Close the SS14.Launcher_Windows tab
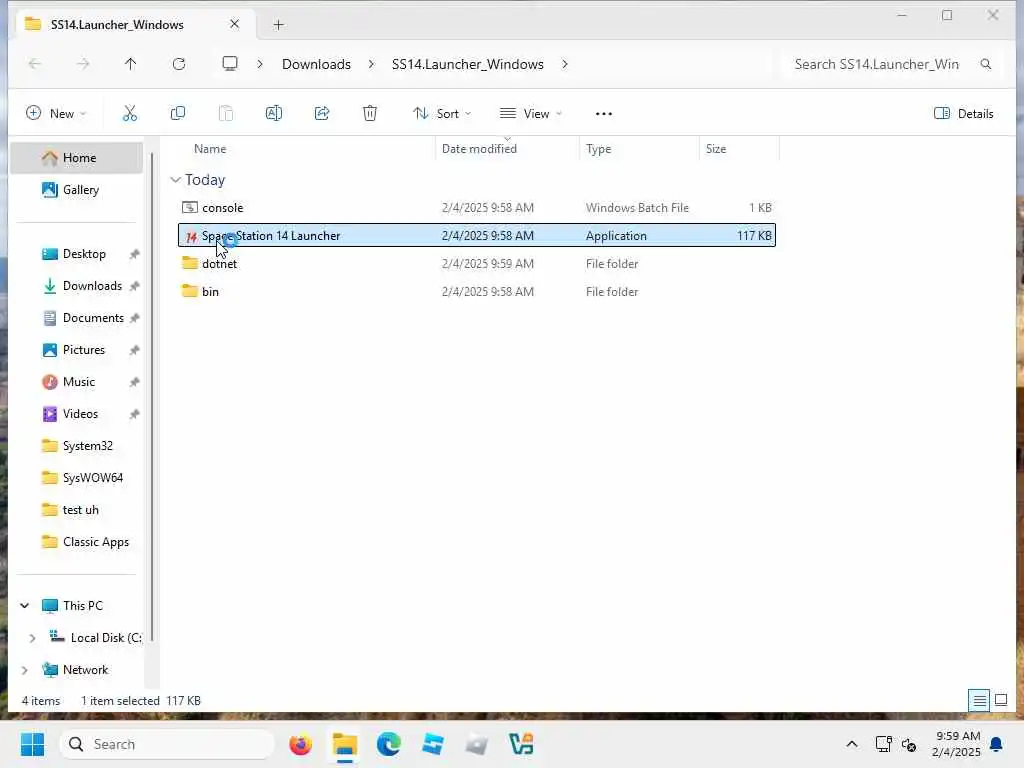1024x768 pixels. [234, 24]
